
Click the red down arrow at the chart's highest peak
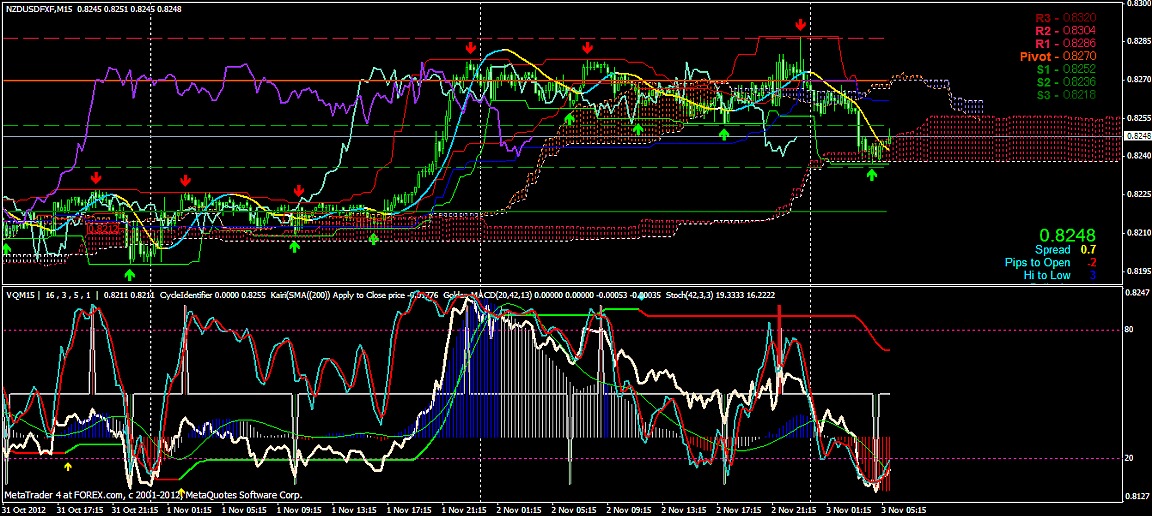801,24
